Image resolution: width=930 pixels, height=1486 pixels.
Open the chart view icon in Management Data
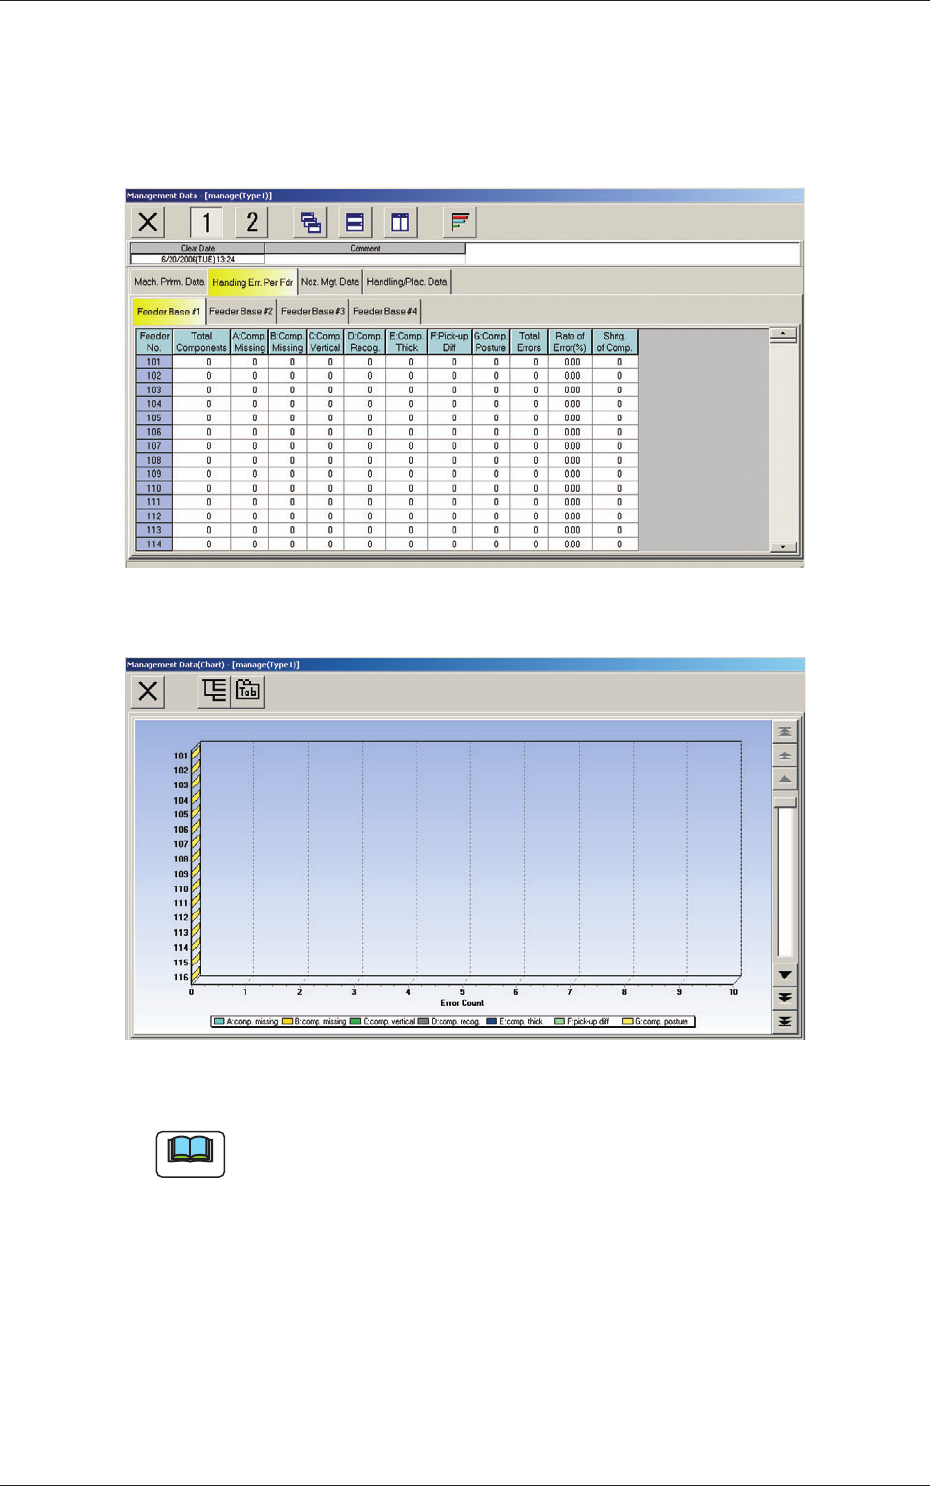[460, 222]
